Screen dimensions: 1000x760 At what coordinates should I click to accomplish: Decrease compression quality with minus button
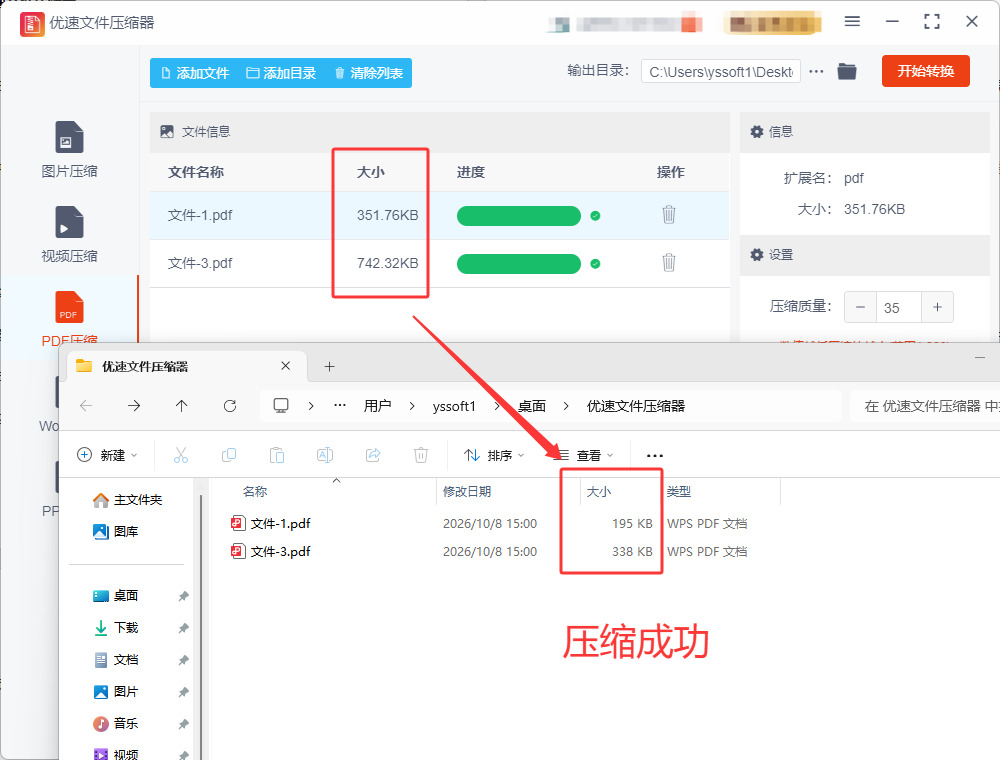(860, 307)
